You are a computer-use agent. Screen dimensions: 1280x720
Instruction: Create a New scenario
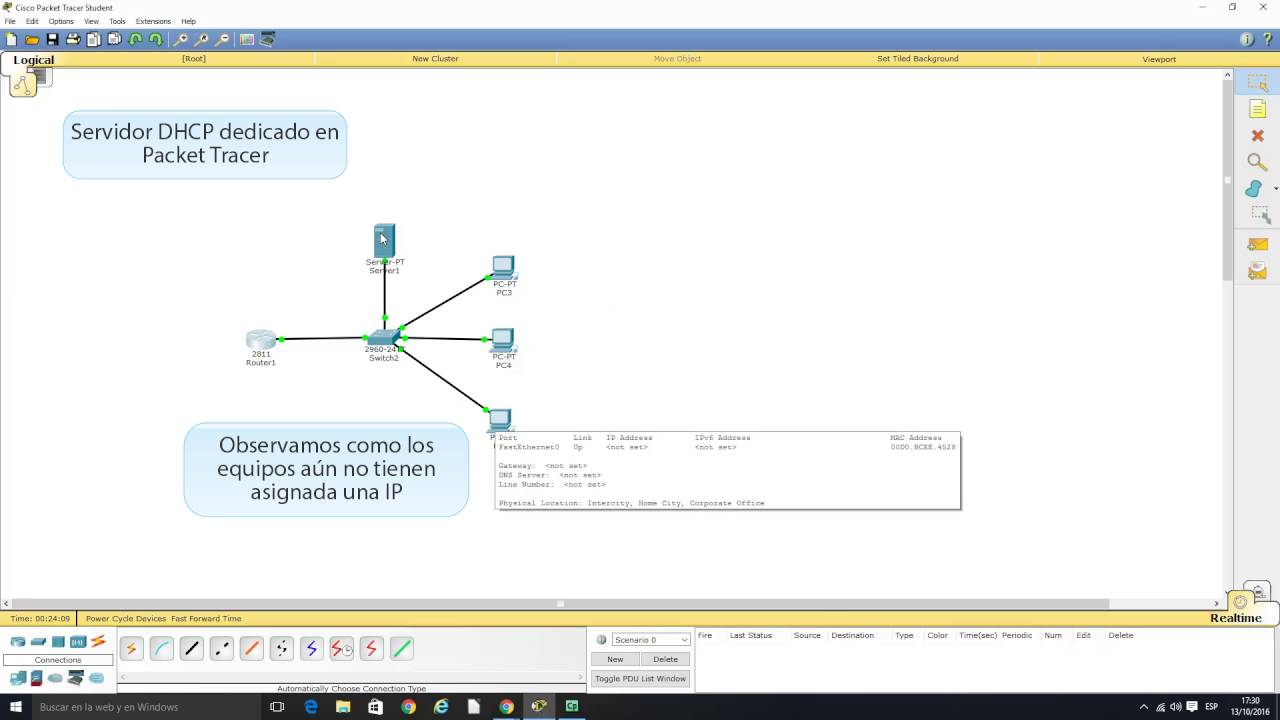[x=615, y=659]
